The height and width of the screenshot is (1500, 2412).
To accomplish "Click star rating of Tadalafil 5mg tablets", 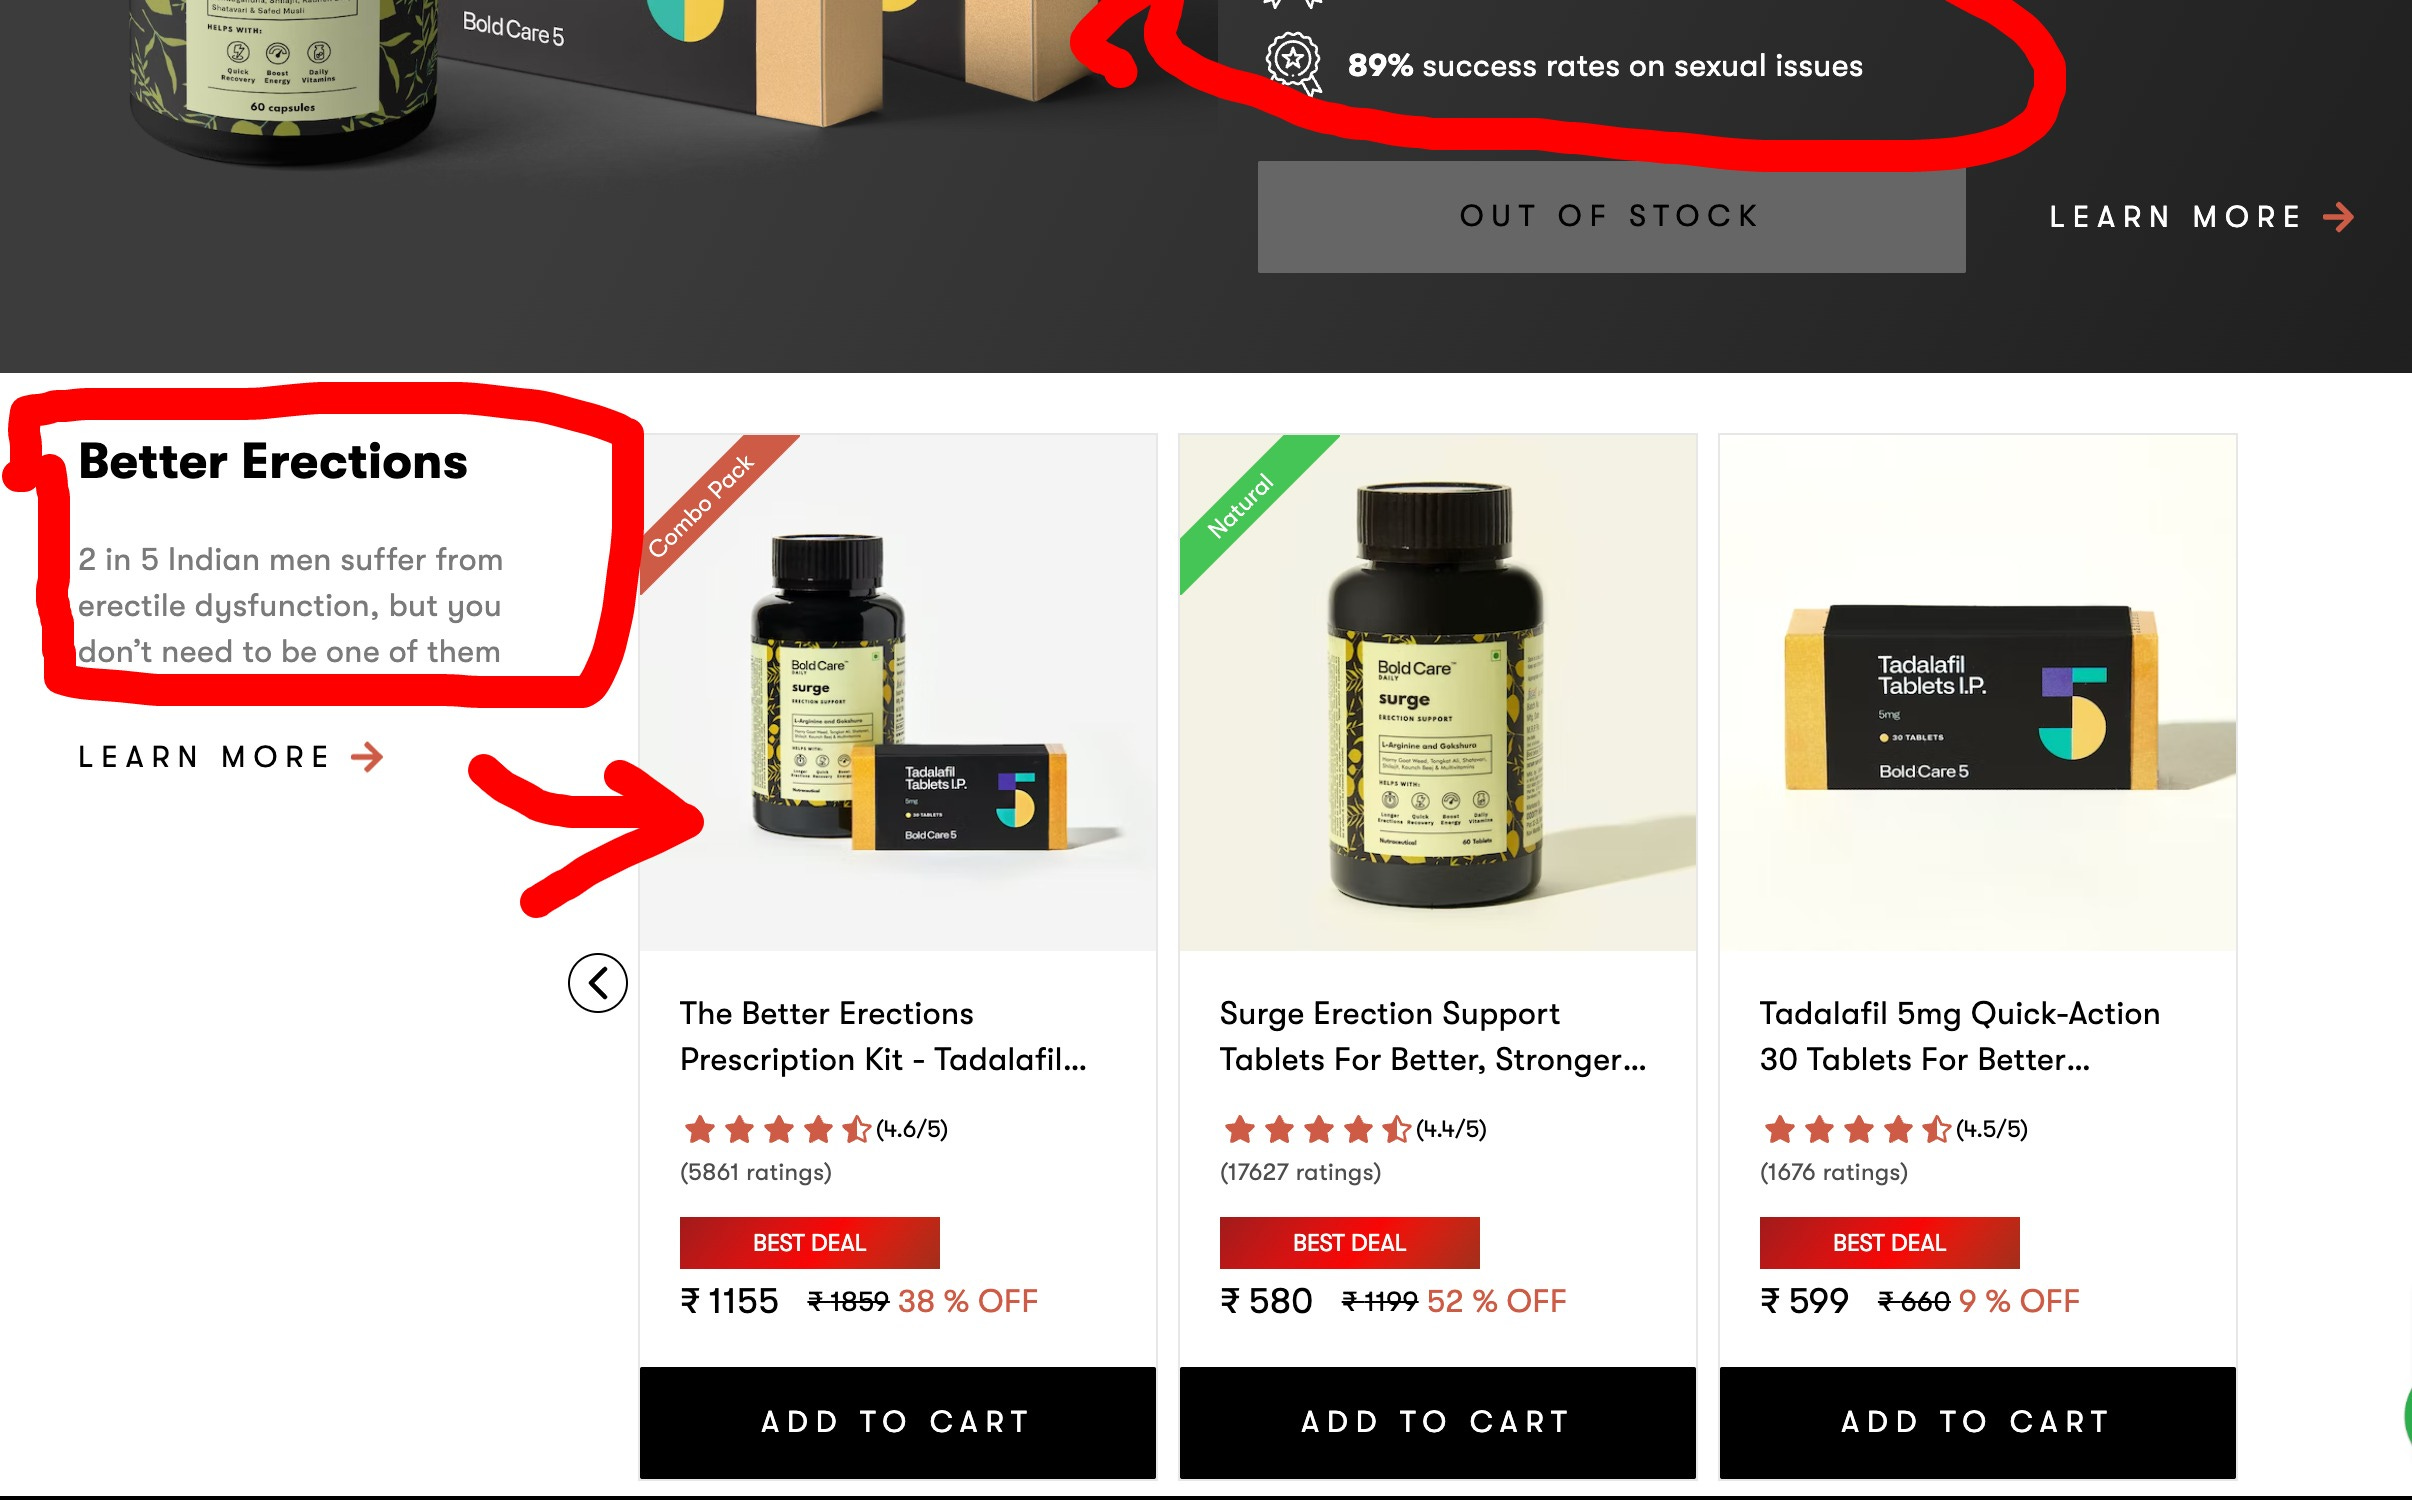I will tap(1857, 1130).
